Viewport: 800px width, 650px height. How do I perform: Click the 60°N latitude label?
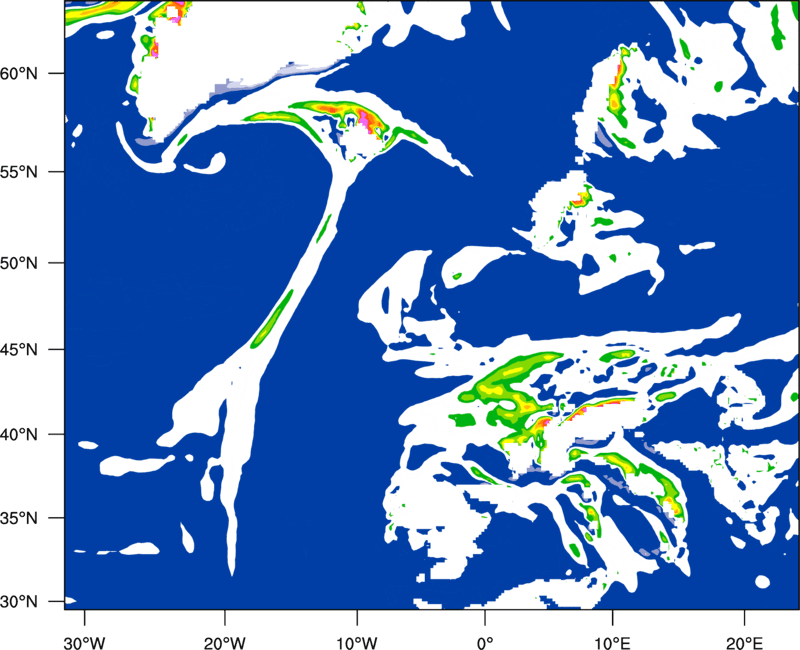pos(19,74)
